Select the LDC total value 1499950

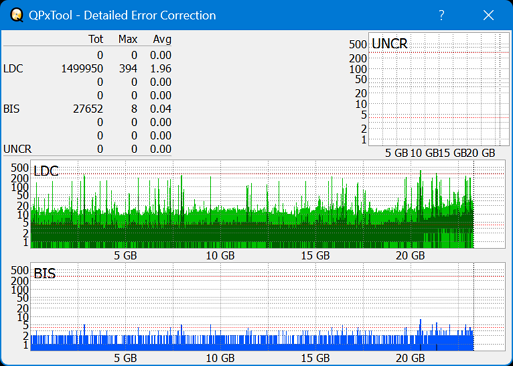tap(82, 69)
